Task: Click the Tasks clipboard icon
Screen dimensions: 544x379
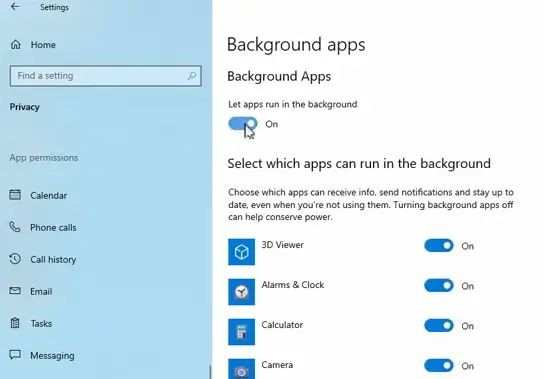Action: (x=15, y=323)
